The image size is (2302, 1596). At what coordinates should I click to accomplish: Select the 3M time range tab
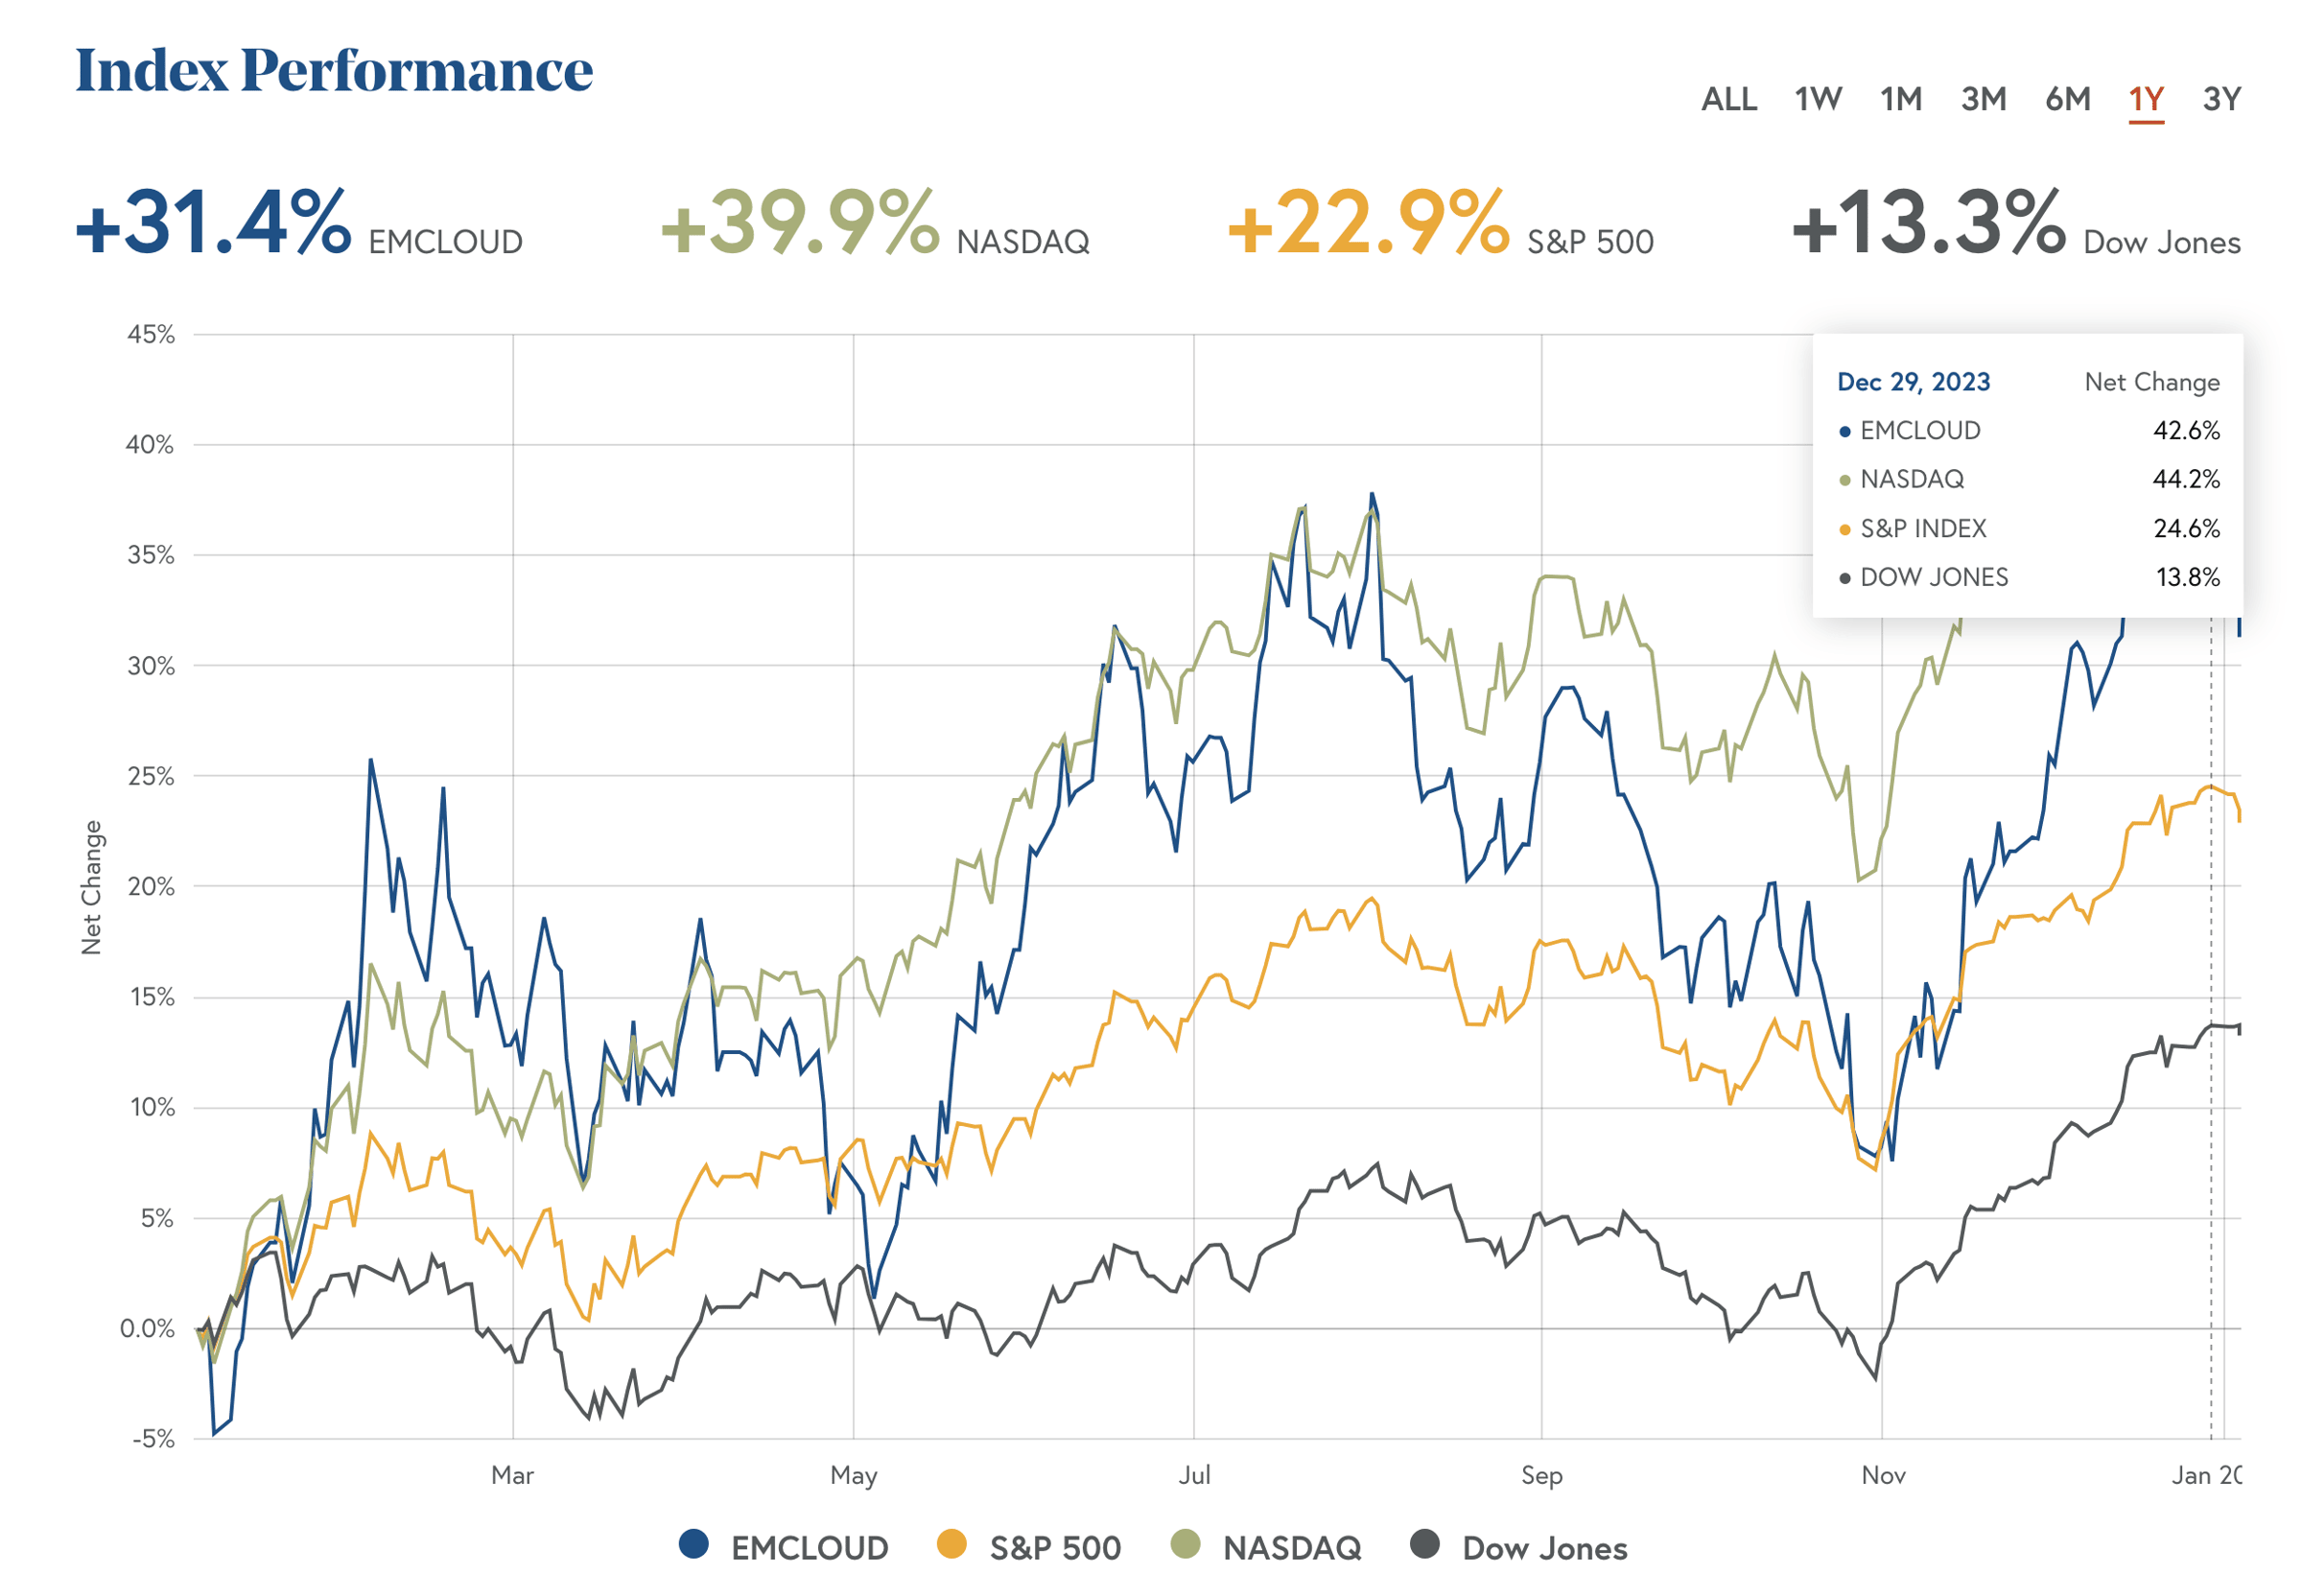tap(1983, 99)
